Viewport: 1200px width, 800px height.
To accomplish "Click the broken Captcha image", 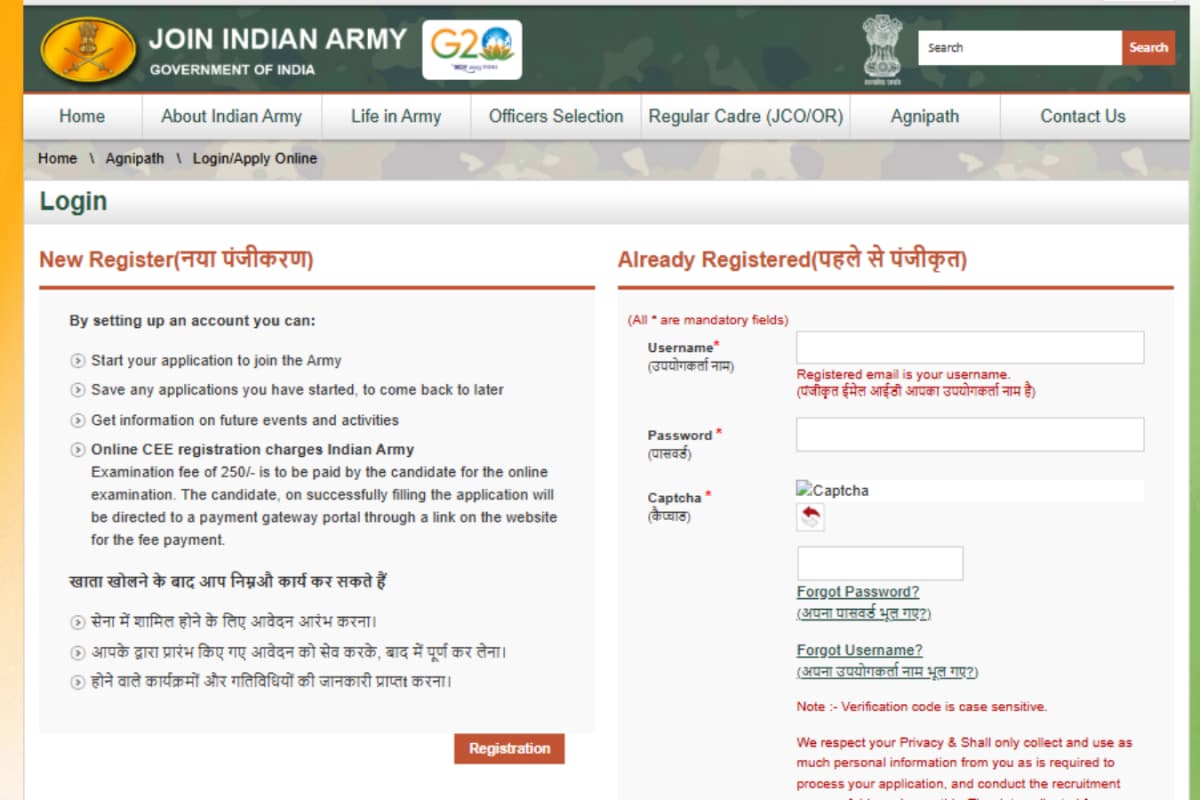I will click(x=833, y=490).
